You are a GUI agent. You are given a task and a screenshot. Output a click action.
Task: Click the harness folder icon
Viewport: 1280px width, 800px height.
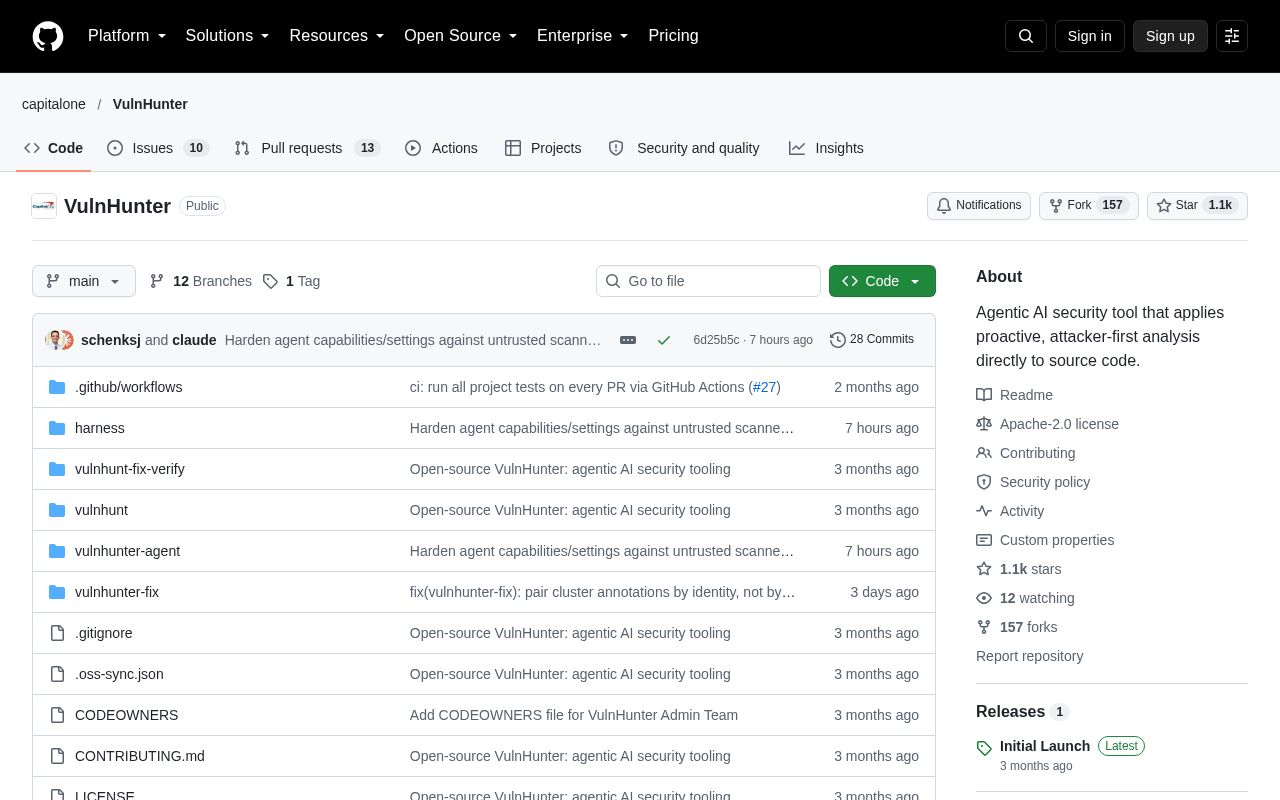pos(57,428)
